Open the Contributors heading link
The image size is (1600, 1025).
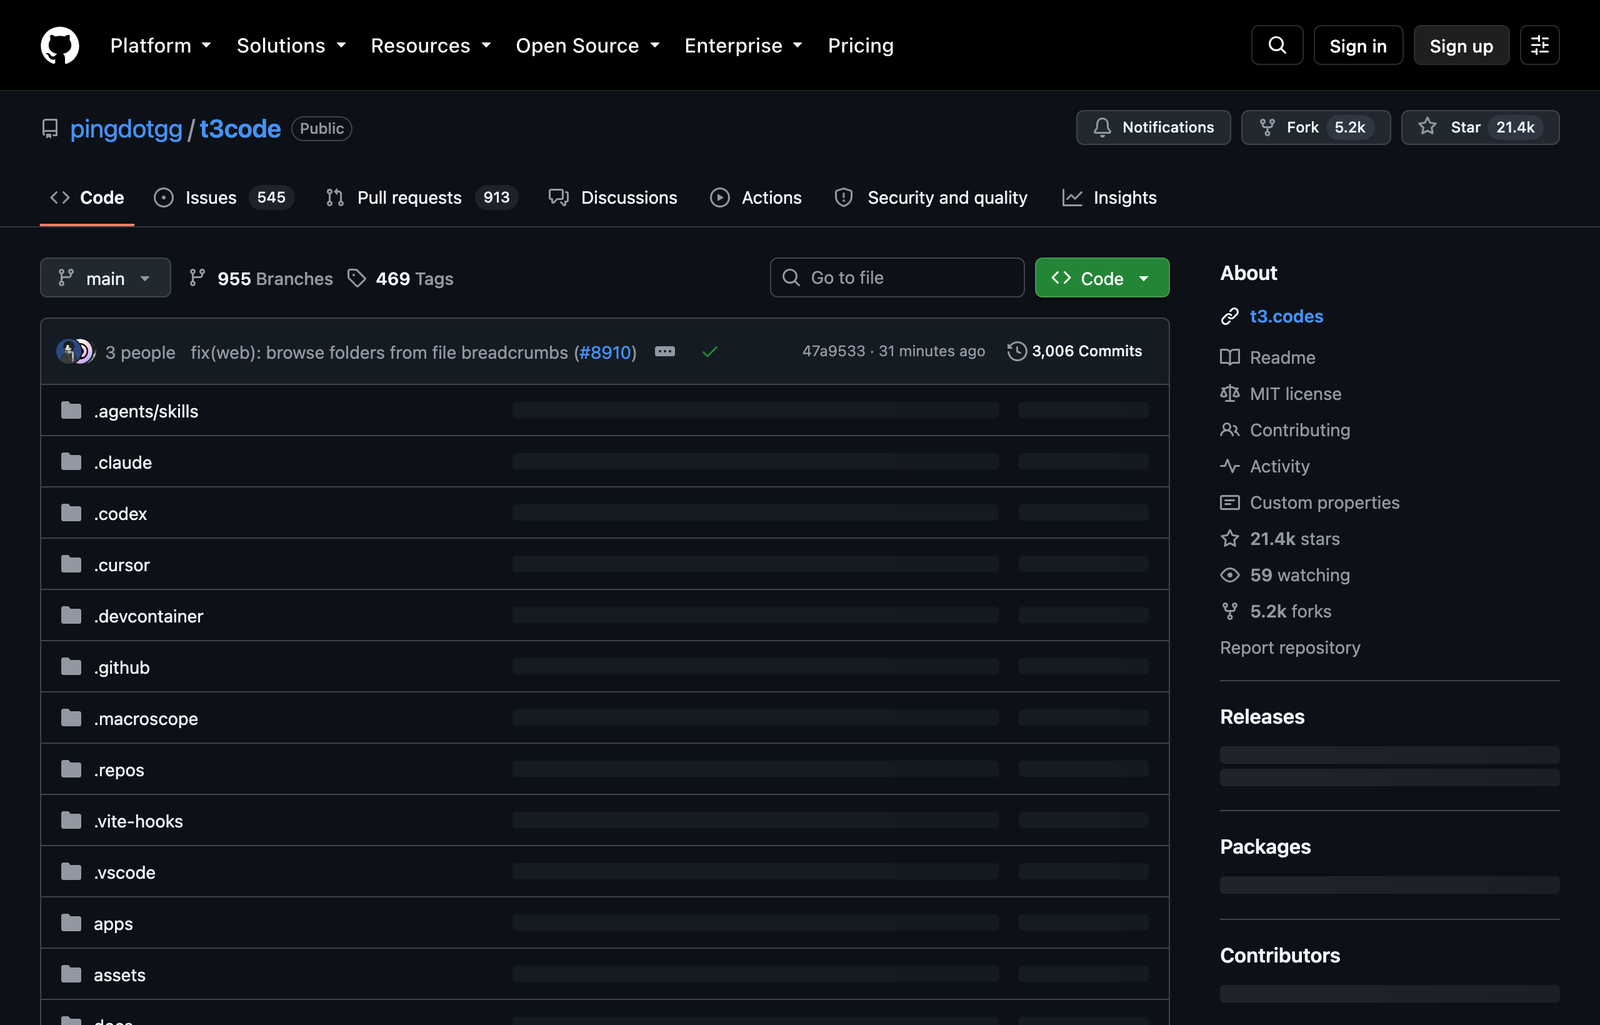pyautogui.click(x=1280, y=955)
